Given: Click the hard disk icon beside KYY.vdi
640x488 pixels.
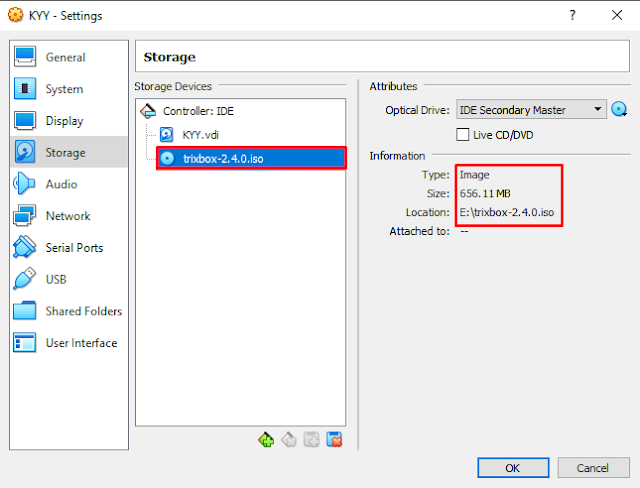Looking at the screenshot, I should (x=167, y=135).
